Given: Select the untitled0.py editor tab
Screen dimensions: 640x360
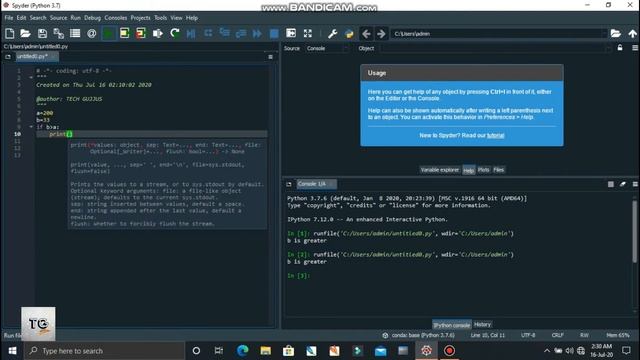Looking at the screenshot, I should tap(36, 56).
